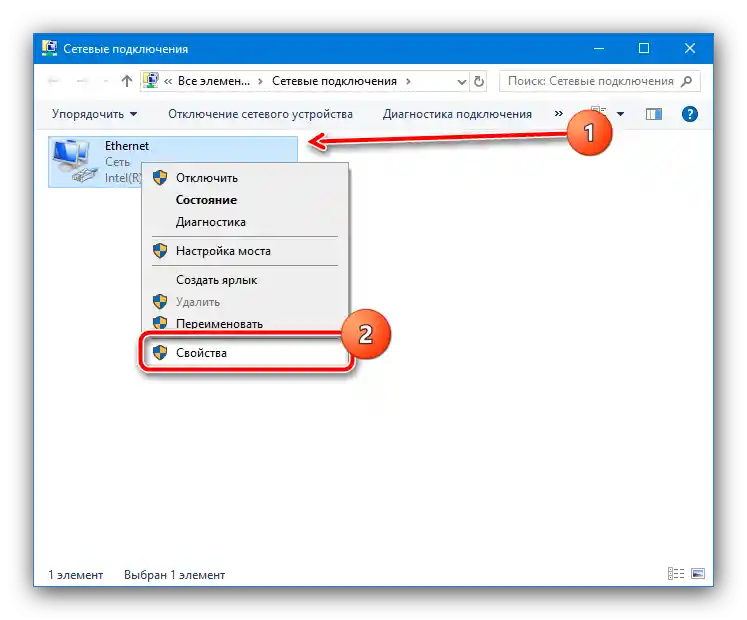The image size is (747, 620).
Task: Click the address bar location icon
Action: (151, 81)
